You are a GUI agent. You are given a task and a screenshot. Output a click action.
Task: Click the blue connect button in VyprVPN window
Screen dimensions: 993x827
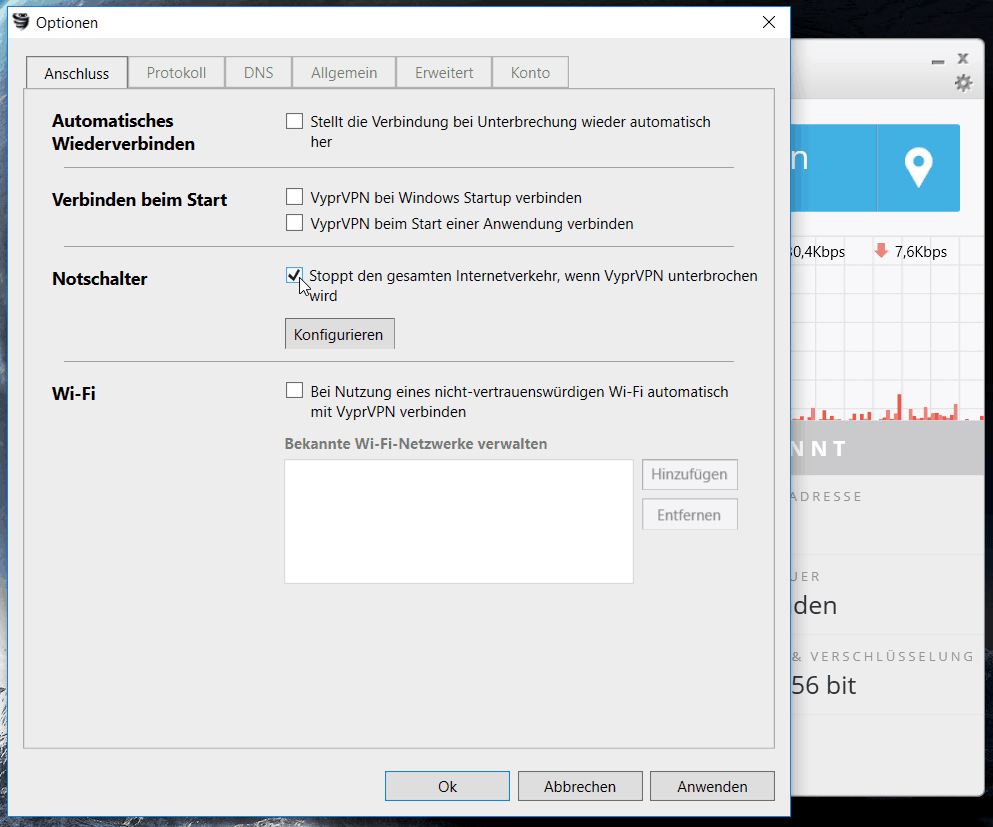click(834, 167)
